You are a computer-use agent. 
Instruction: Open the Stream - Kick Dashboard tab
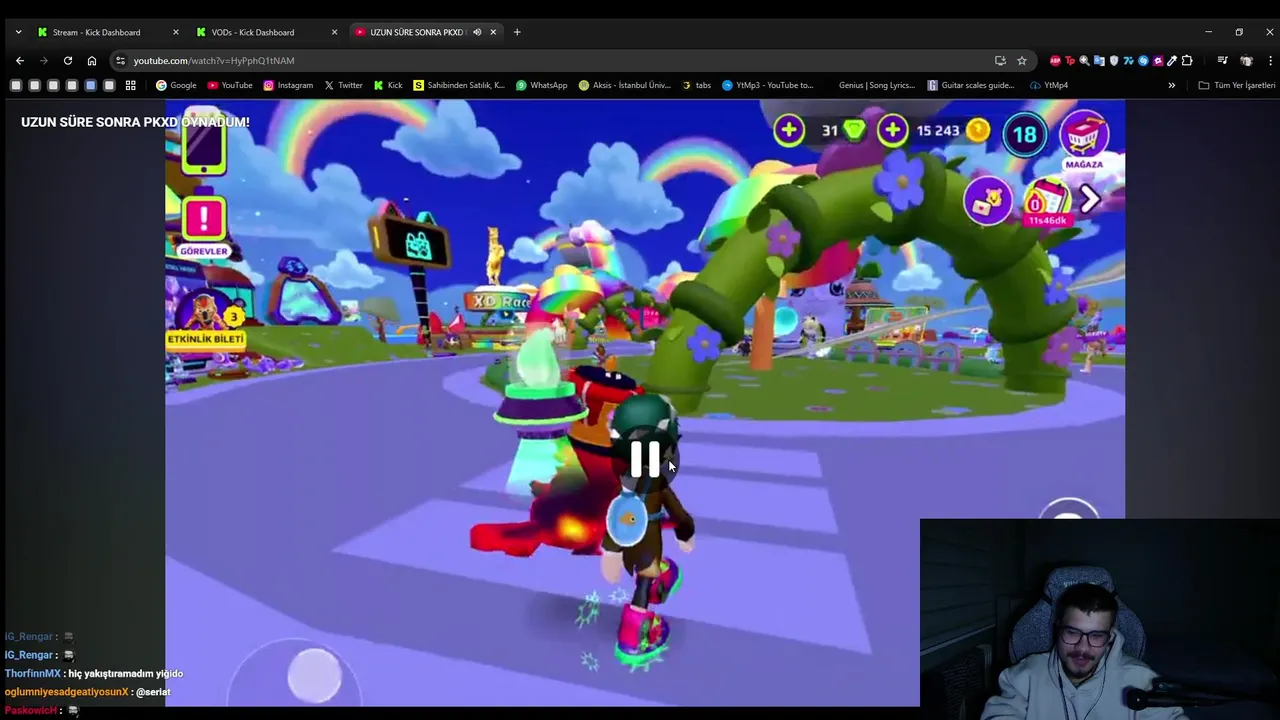coord(108,32)
